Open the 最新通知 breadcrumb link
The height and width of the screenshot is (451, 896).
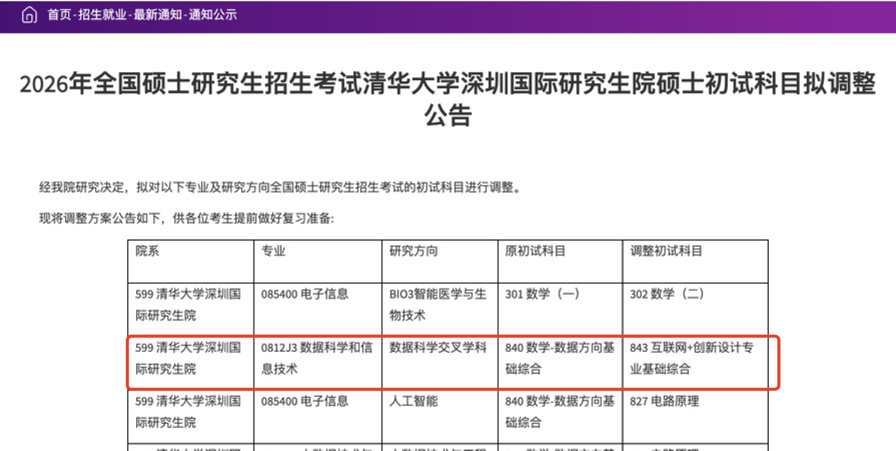[157, 15]
